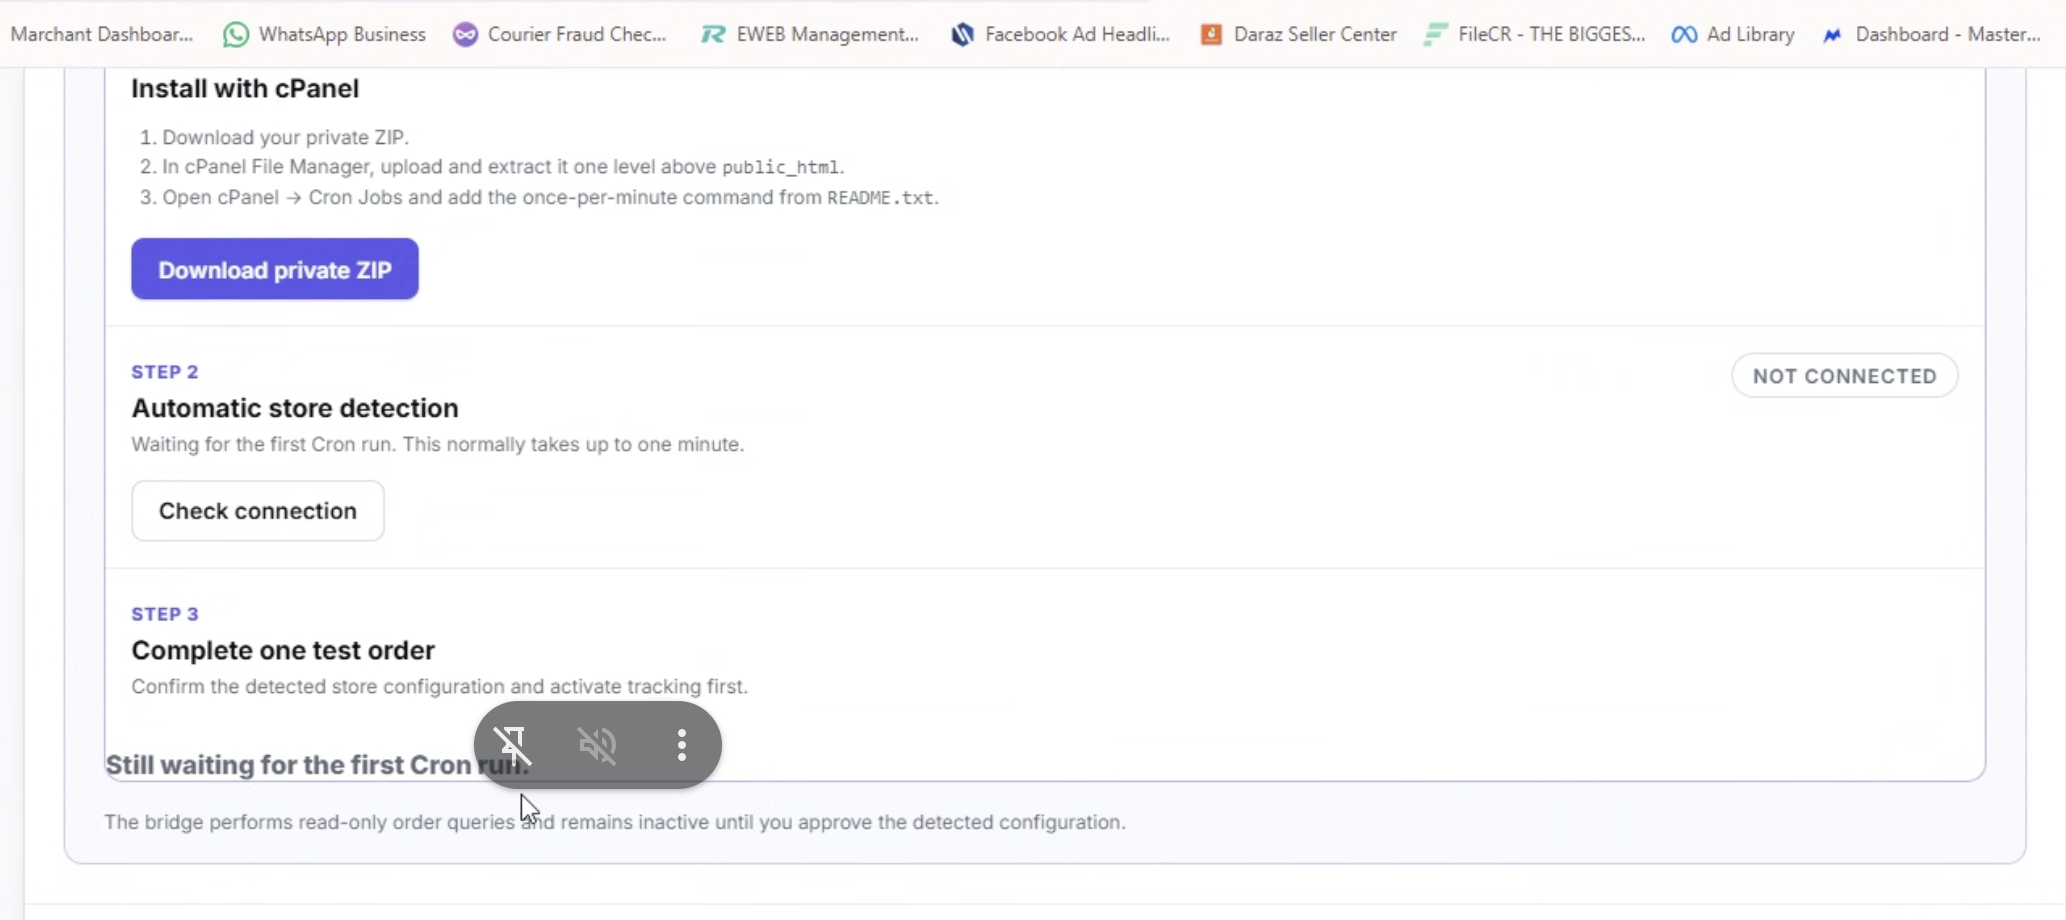Click the Facebook Ad Headline bookmark icon
2066x920 pixels.
[962, 35]
